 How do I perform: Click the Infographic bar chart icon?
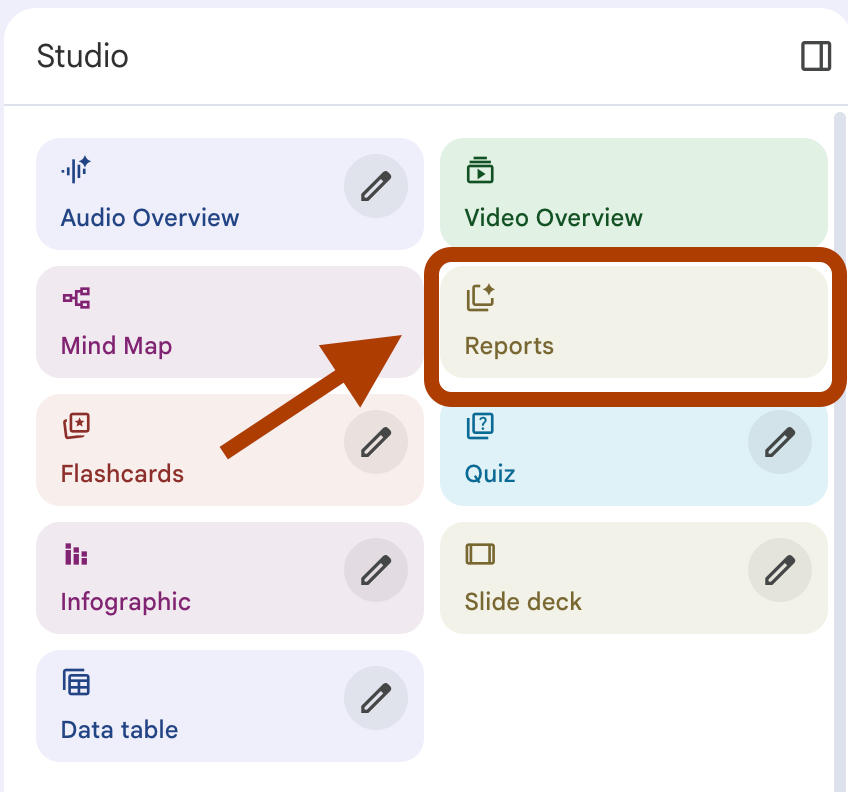[76, 553]
